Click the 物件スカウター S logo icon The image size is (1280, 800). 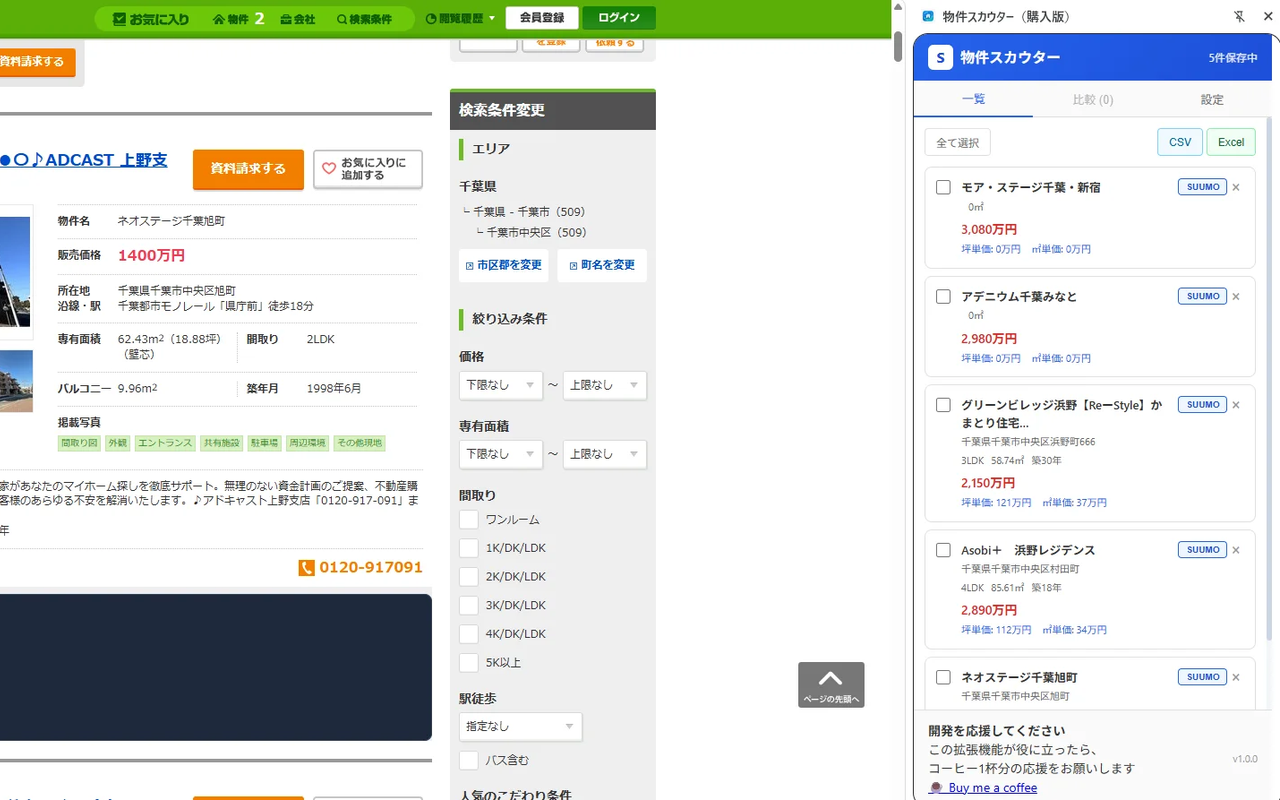[940, 58]
